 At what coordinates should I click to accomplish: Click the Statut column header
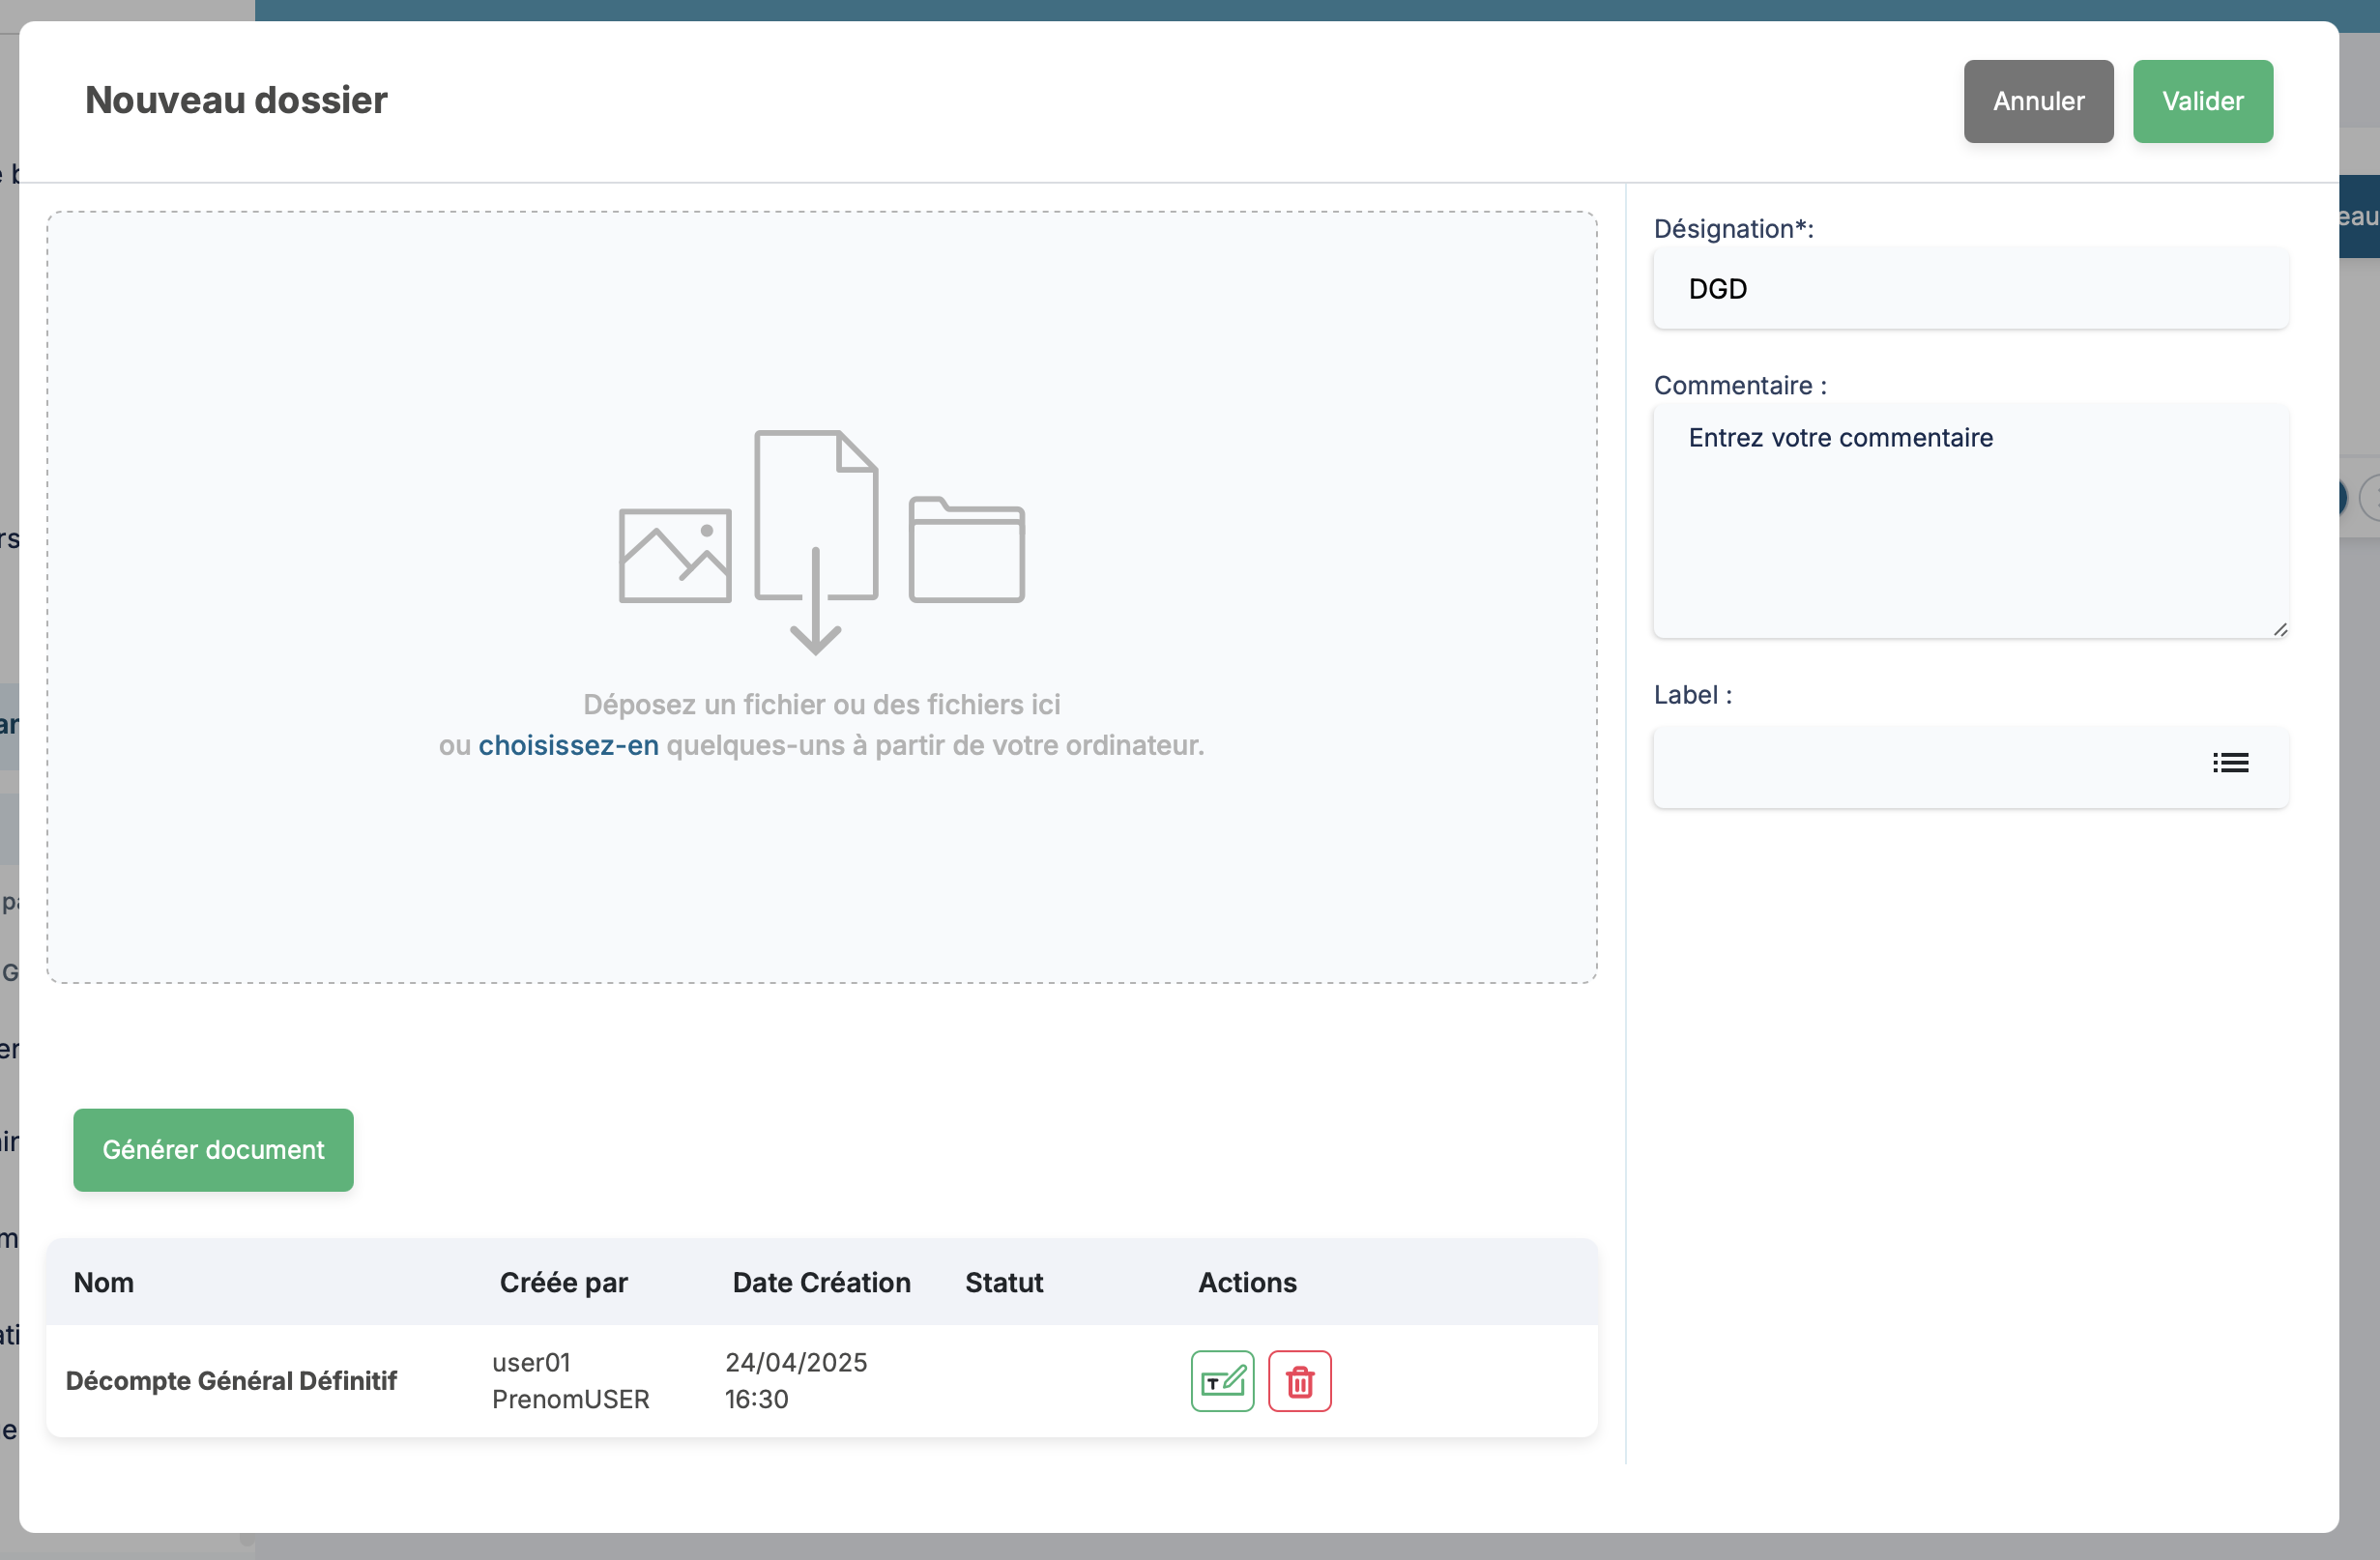coord(1003,1282)
